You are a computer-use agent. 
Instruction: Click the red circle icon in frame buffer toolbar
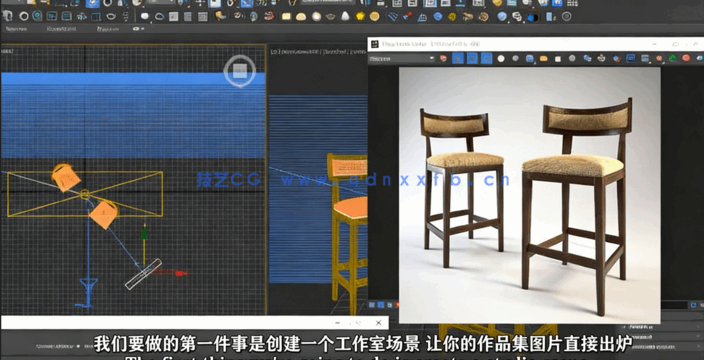[686, 58]
